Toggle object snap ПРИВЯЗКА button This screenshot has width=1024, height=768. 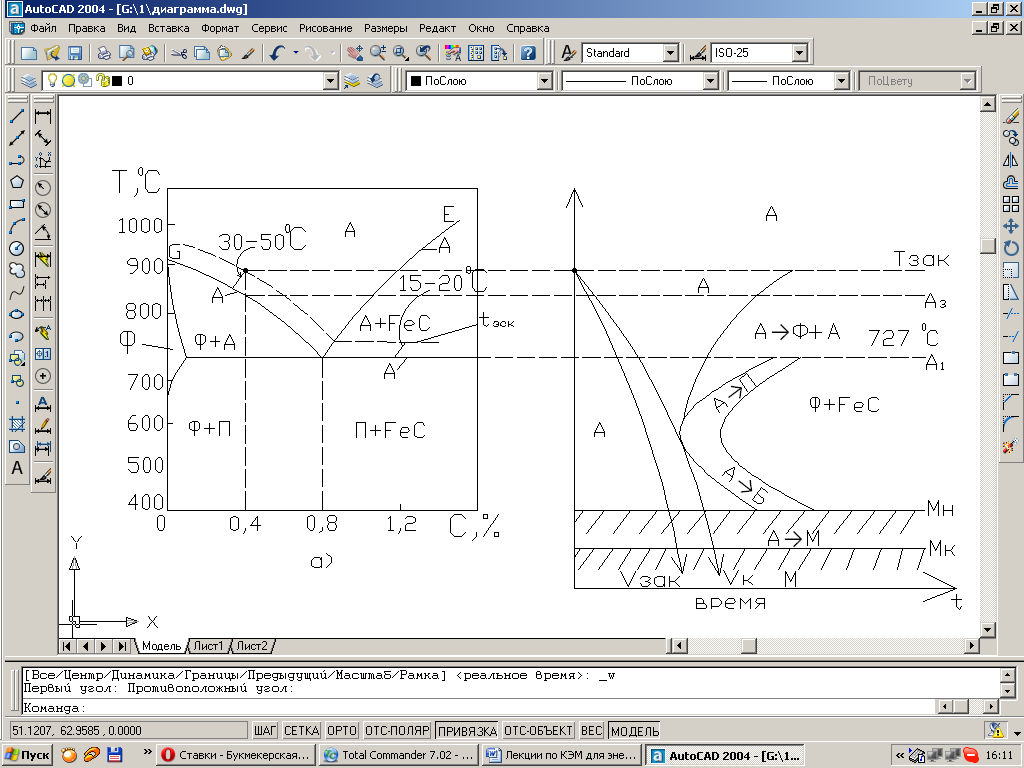[x=467, y=731]
